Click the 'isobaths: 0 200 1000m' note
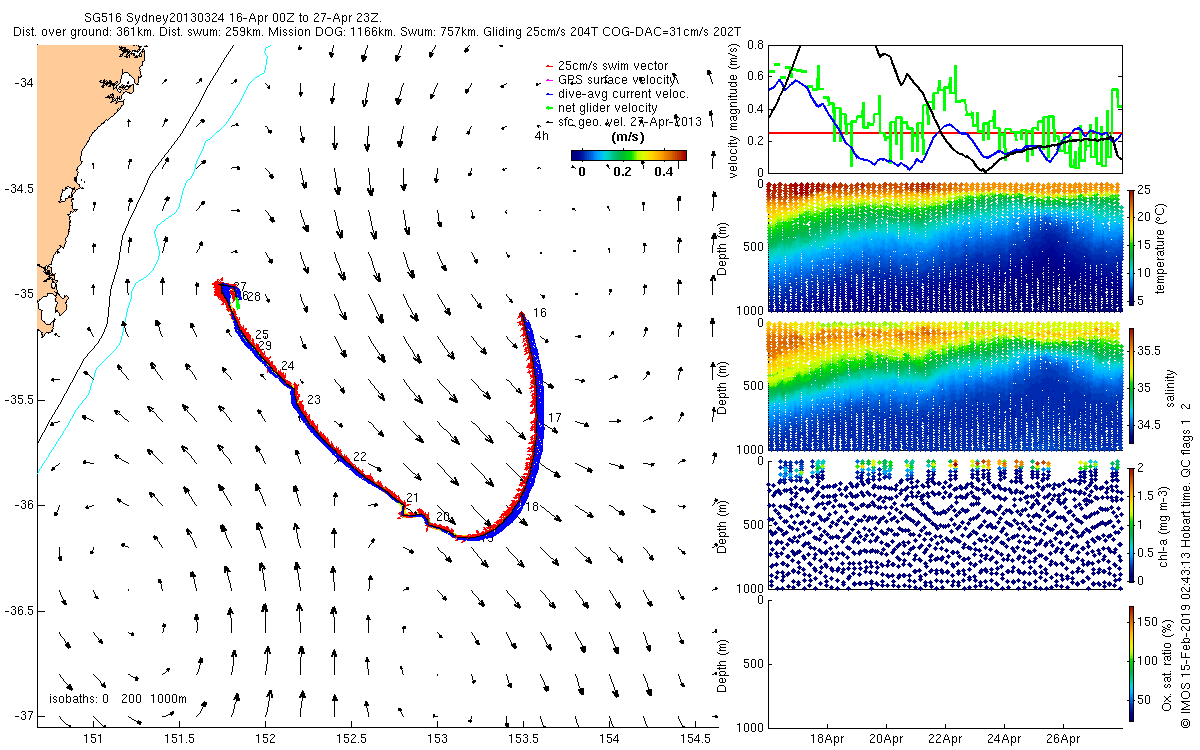The image size is (1200, 750). [x=117, y=699]
